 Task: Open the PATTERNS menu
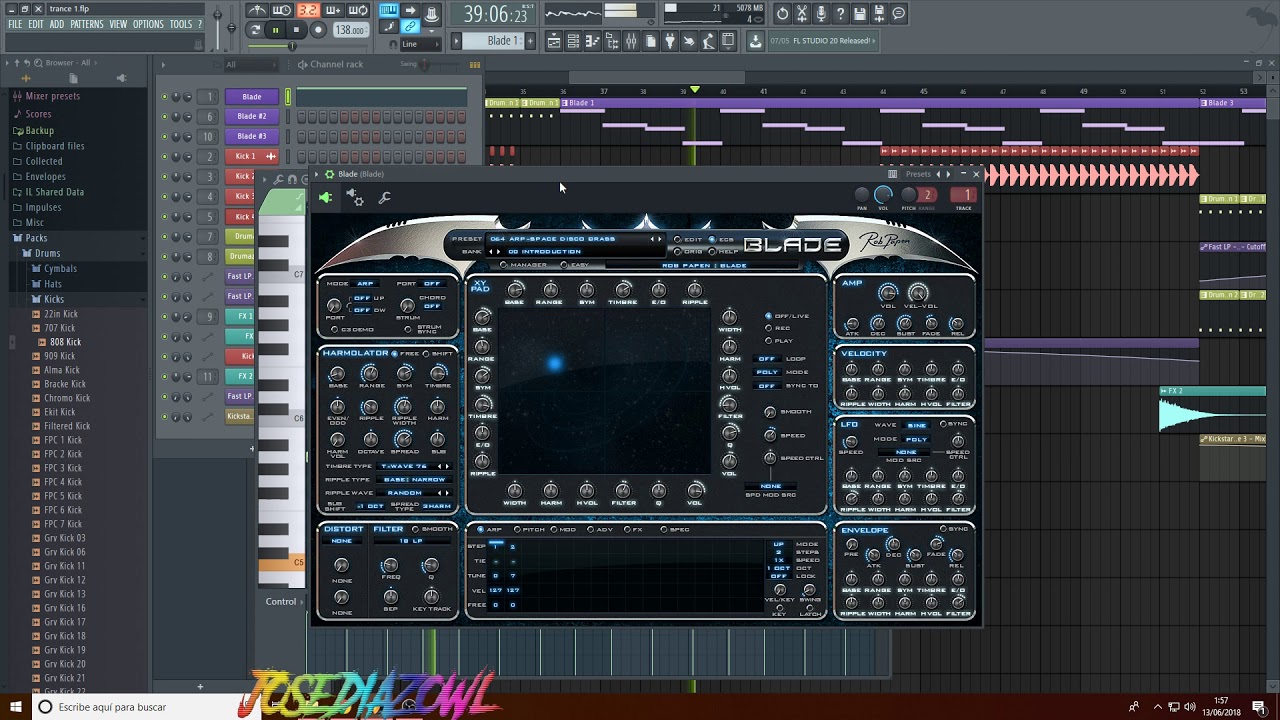click(x=87, y=24)
